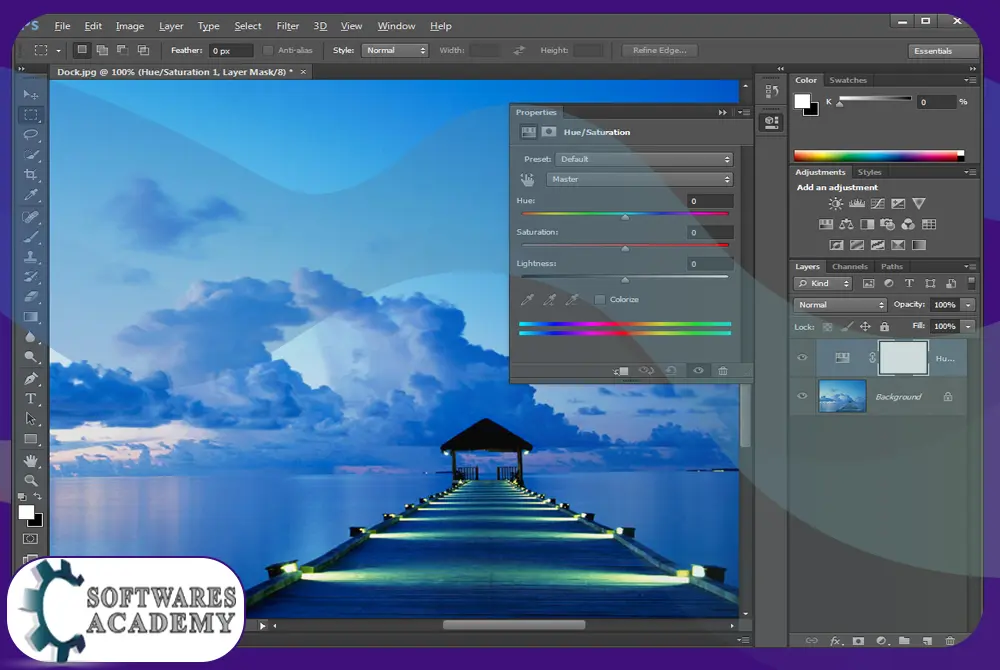This screenshot has height=670, width=1000.
Task: Open the Image menu
Action: [x=129, y=26]
